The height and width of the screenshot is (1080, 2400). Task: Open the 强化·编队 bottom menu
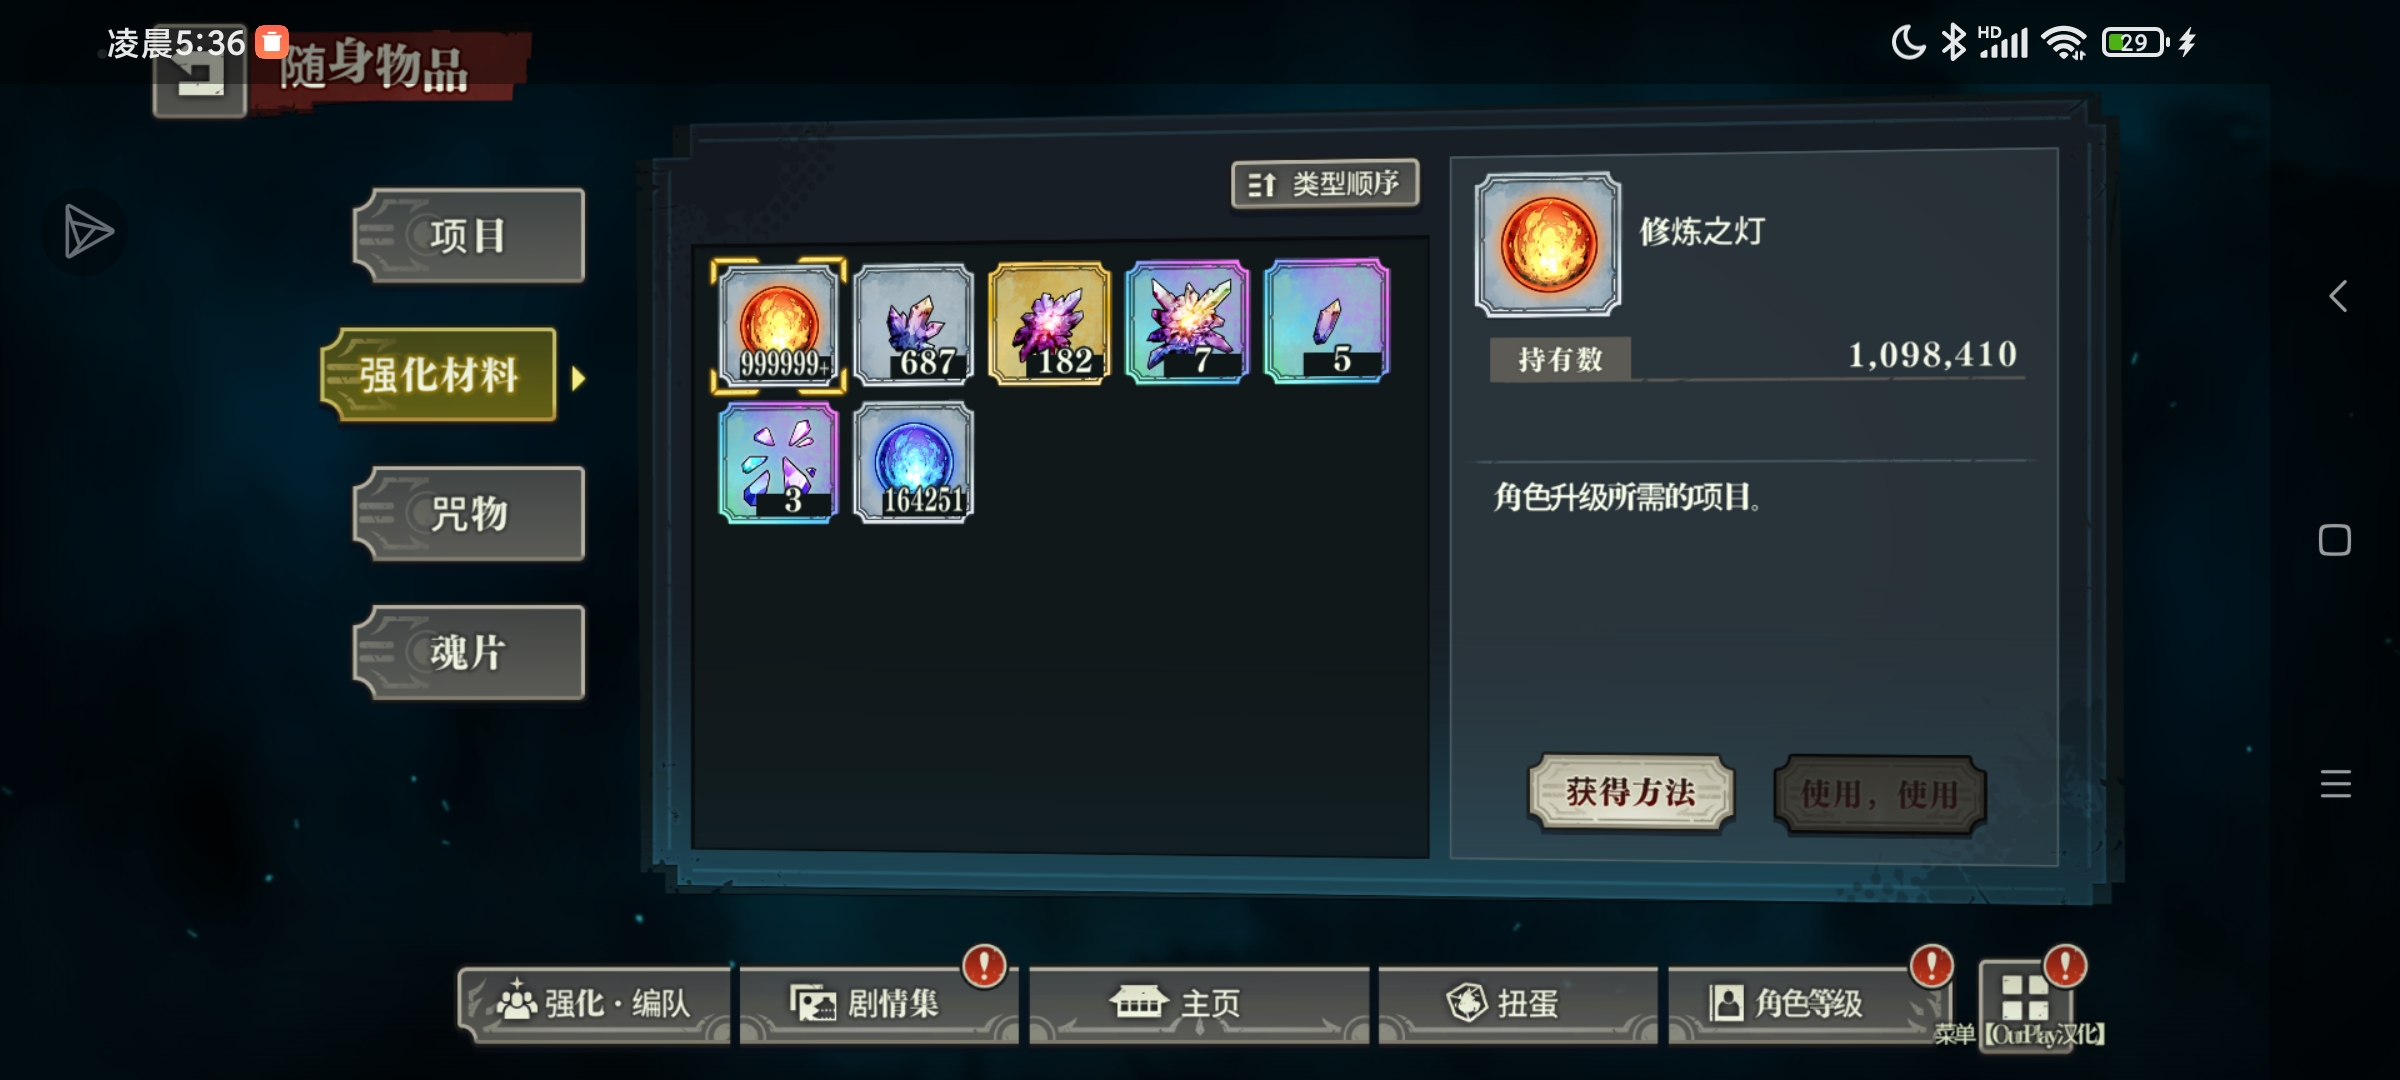595,1004
